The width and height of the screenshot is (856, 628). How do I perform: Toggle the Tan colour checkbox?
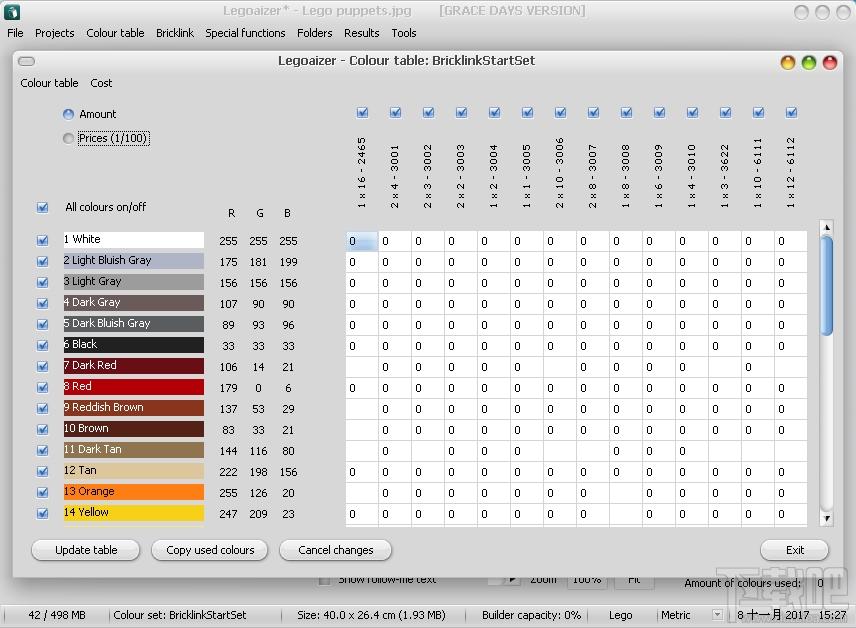(43, 471)
